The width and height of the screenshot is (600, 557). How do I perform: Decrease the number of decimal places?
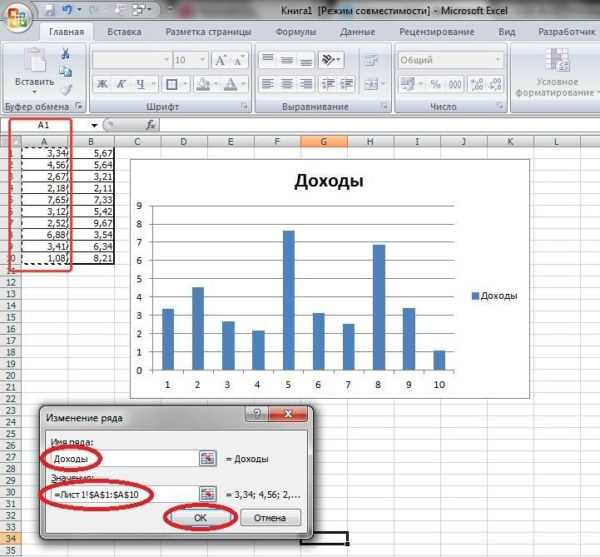[495, 84]
